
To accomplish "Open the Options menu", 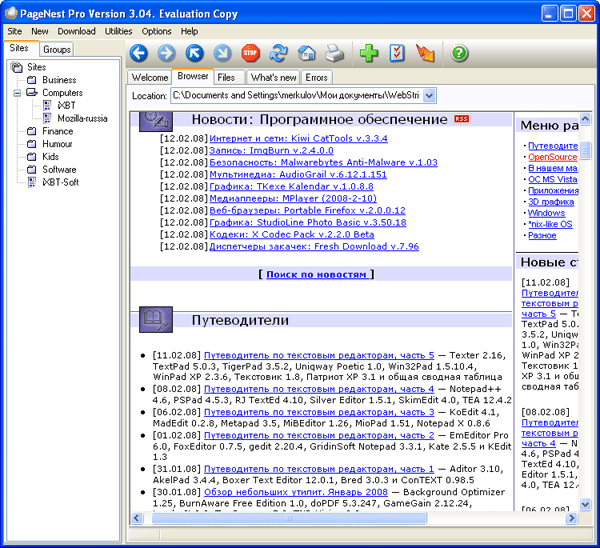I will (x=157, y=31).
